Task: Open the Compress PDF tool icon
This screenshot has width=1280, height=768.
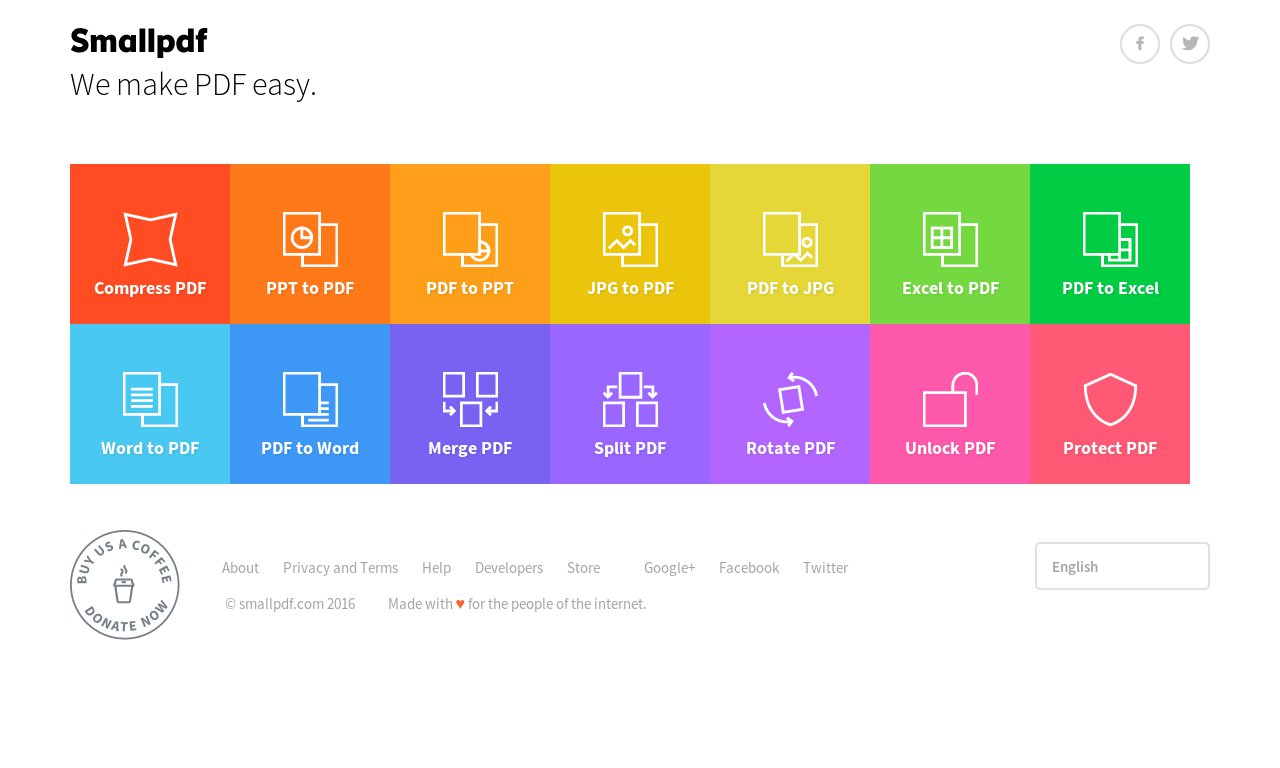Action: click(x=150, y=239)
